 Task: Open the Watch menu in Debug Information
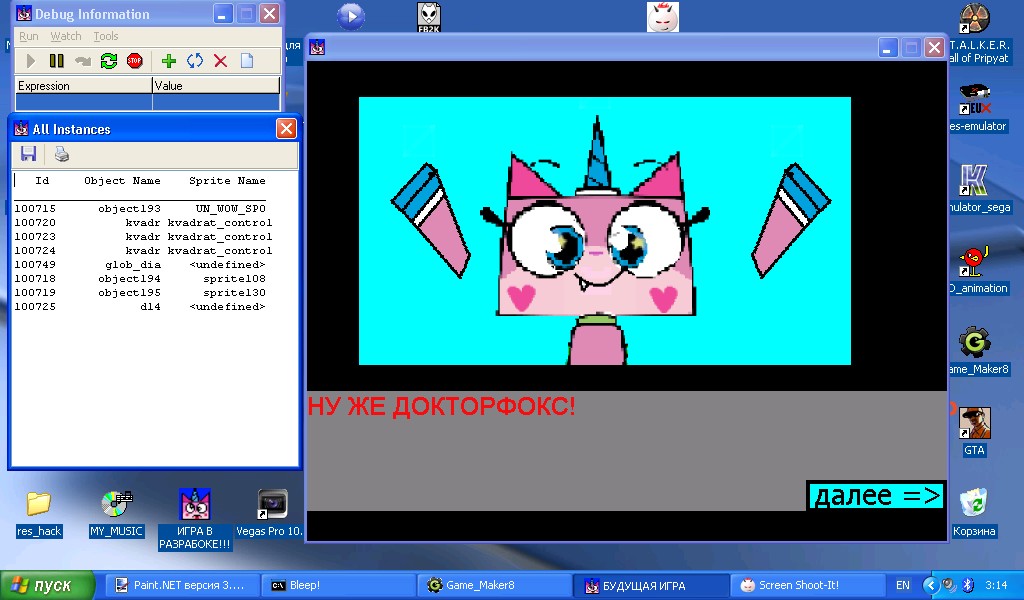(66, 36)
